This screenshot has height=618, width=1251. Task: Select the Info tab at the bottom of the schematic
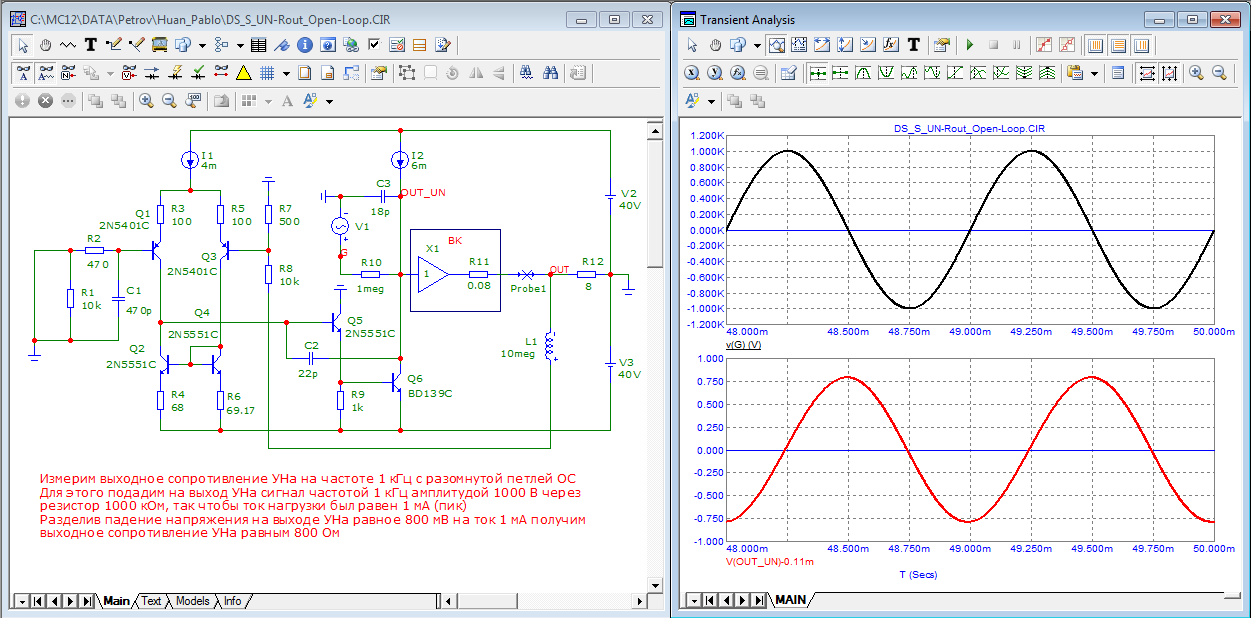pyautogui.click(x=232, y=601)
